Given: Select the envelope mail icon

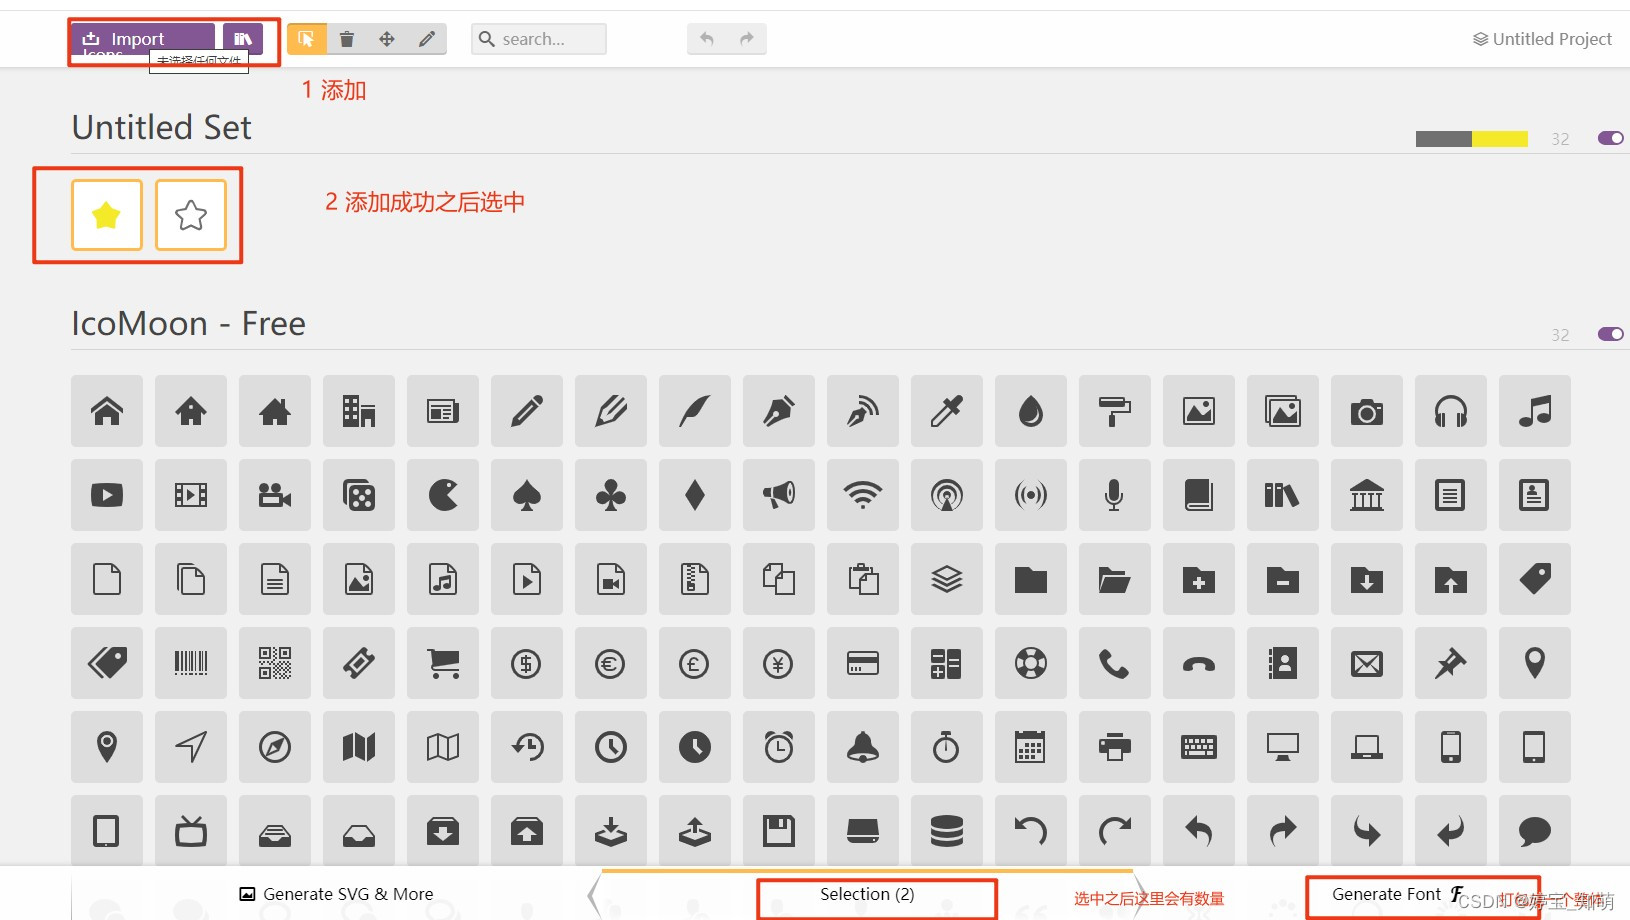Looking at the screenshot, I should click(x=1367, y=663).
